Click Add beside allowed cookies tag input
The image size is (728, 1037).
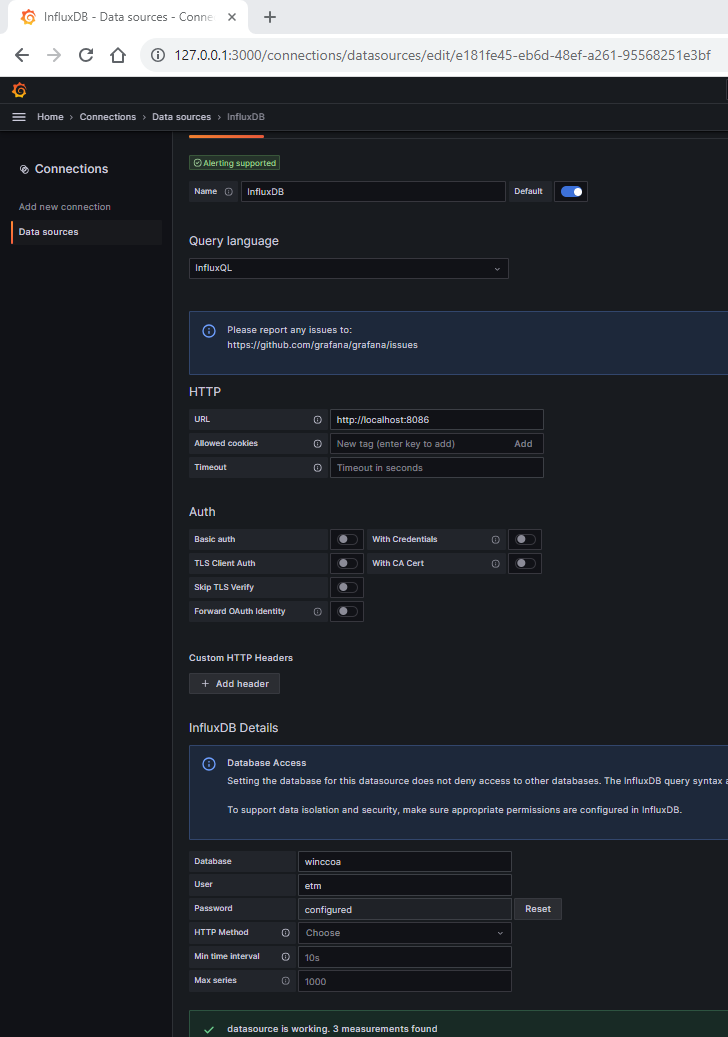click(523, 444)
